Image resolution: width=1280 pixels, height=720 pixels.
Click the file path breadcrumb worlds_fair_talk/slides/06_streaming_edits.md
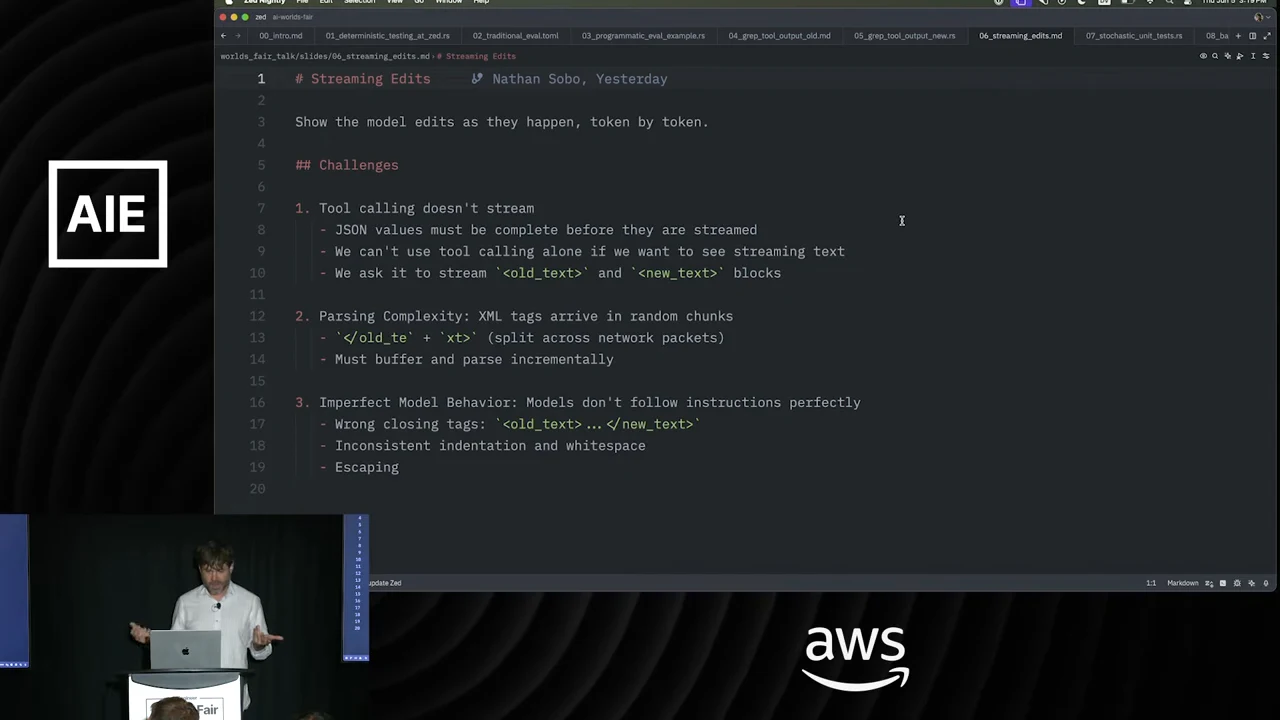pyautogui.click(x=325, y=56)
